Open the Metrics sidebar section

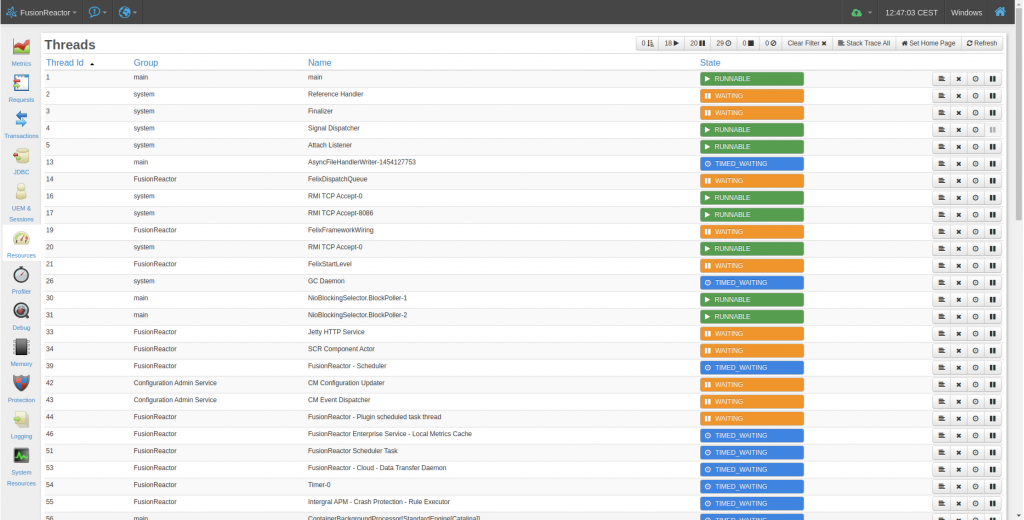21,52
